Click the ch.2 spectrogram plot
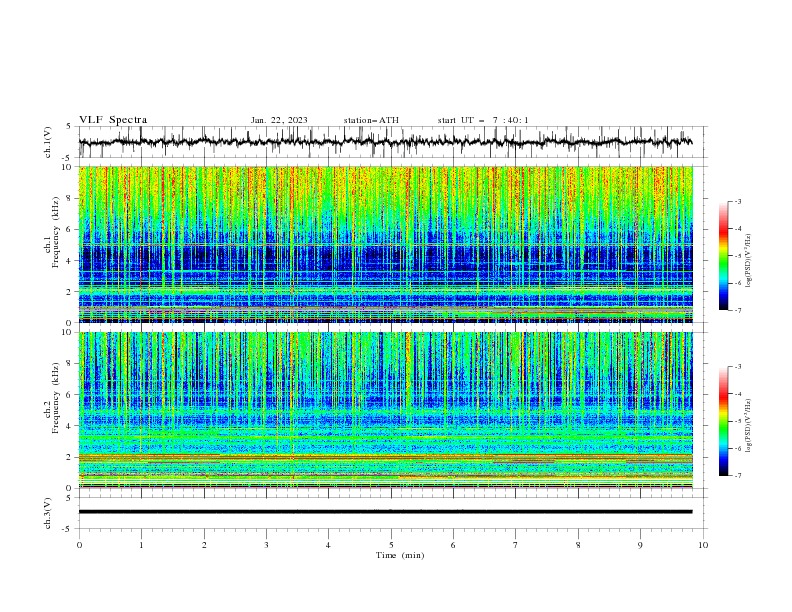The height and width of the screenshot is (612, 792). (x=385, y=410)
